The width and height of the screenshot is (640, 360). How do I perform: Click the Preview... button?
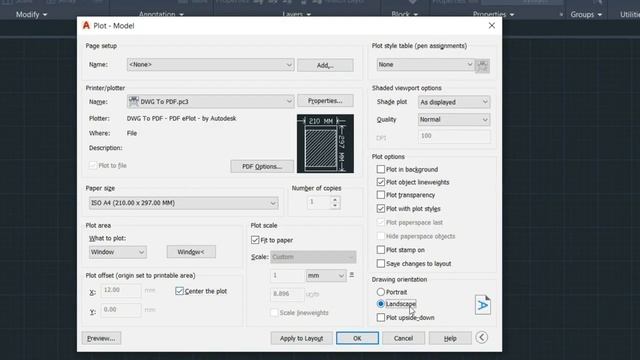(101, 338)
